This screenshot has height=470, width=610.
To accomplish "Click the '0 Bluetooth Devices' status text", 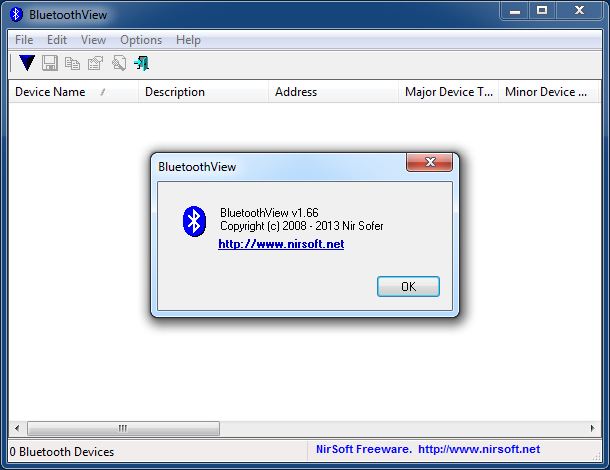I will (x=62, y=452).
